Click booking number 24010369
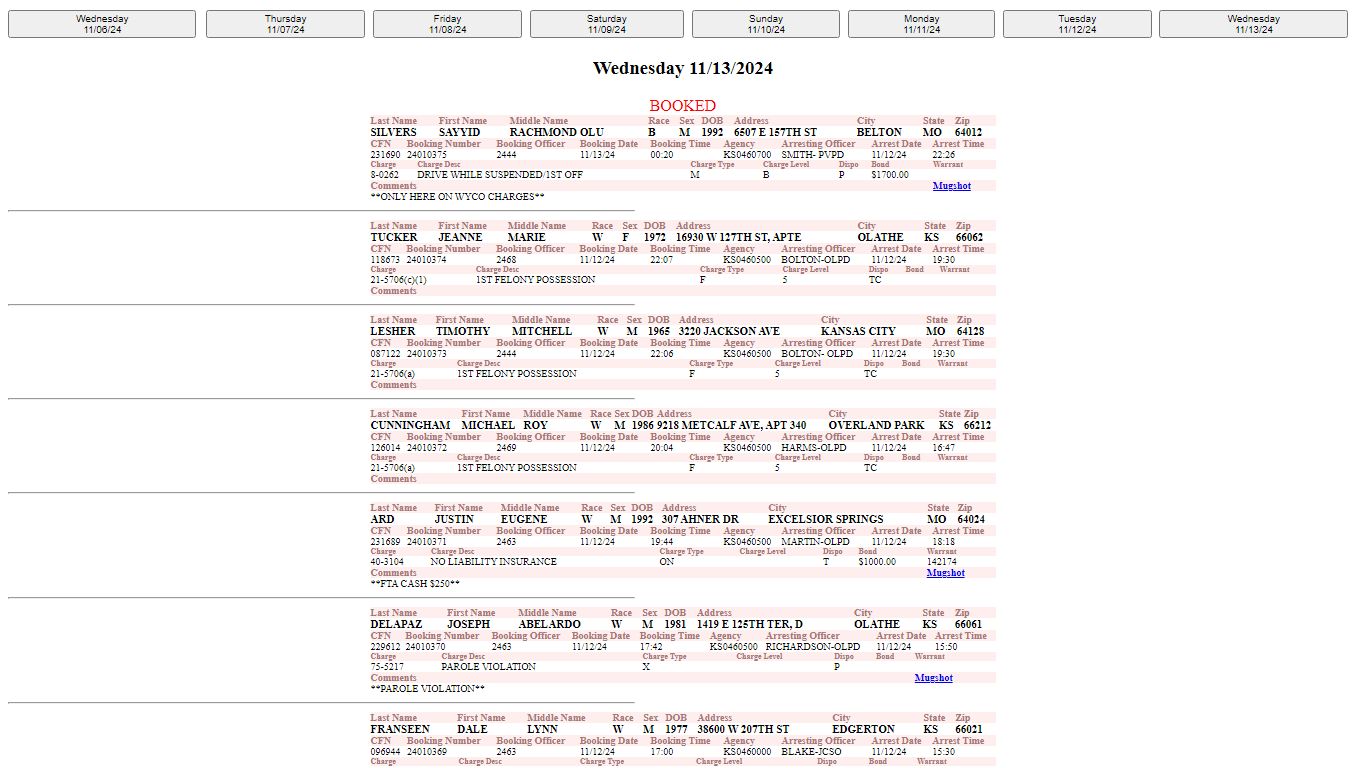1366x768 pixels. (427, 752)
